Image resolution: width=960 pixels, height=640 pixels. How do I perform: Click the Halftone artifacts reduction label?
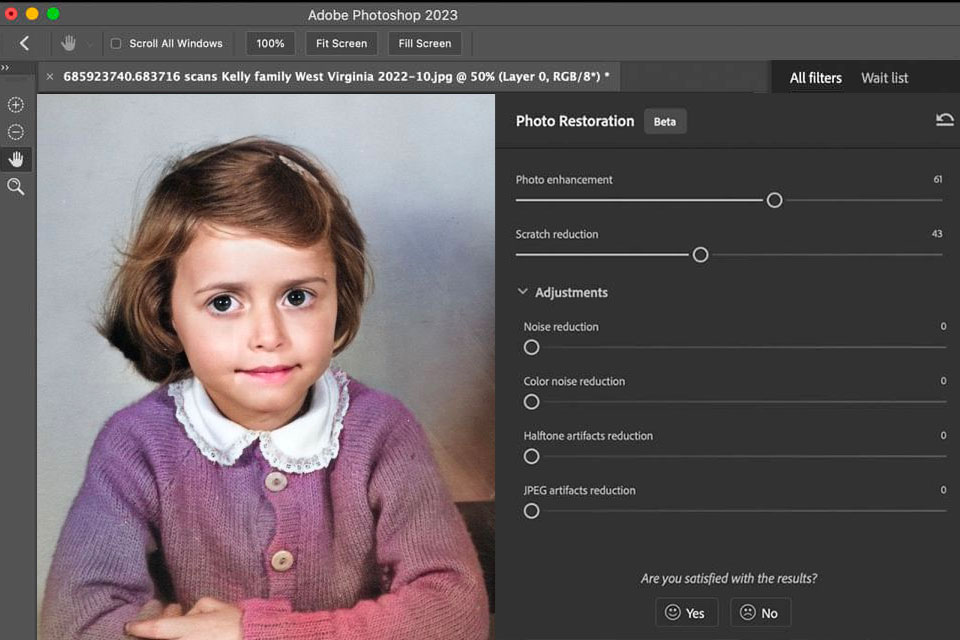588,435
